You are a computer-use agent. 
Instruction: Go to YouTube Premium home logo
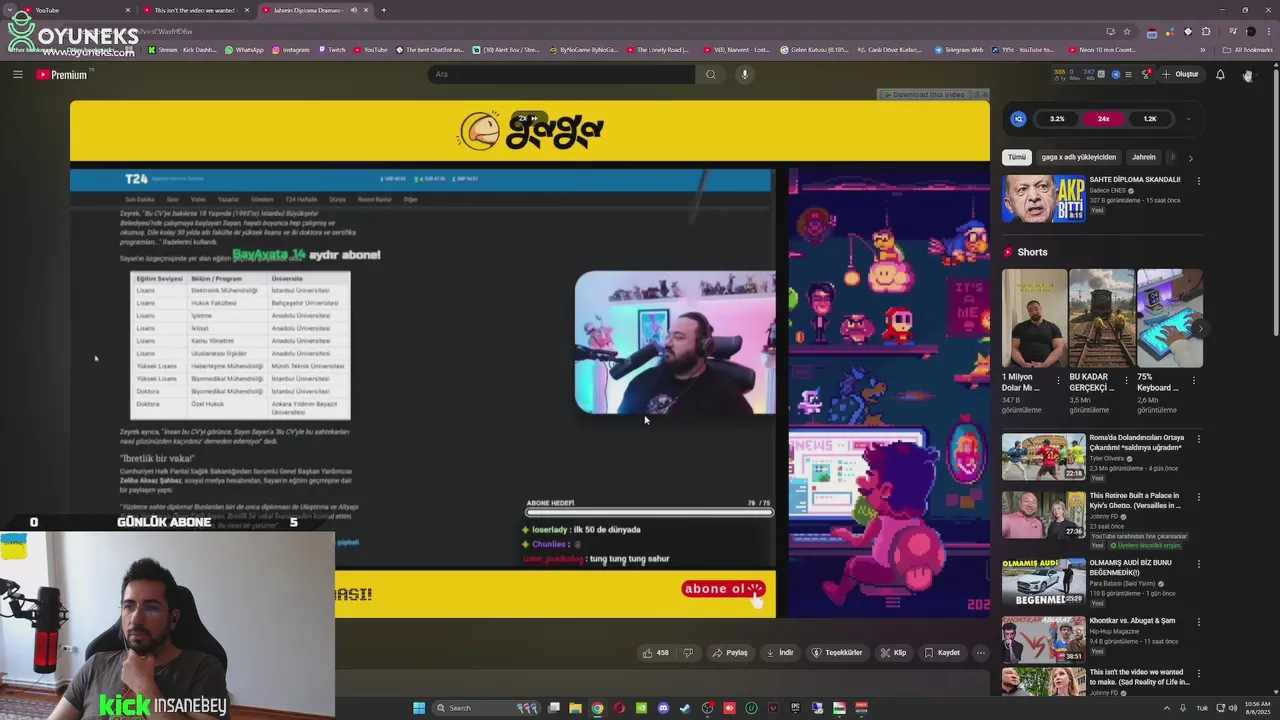tap(62, 74)
